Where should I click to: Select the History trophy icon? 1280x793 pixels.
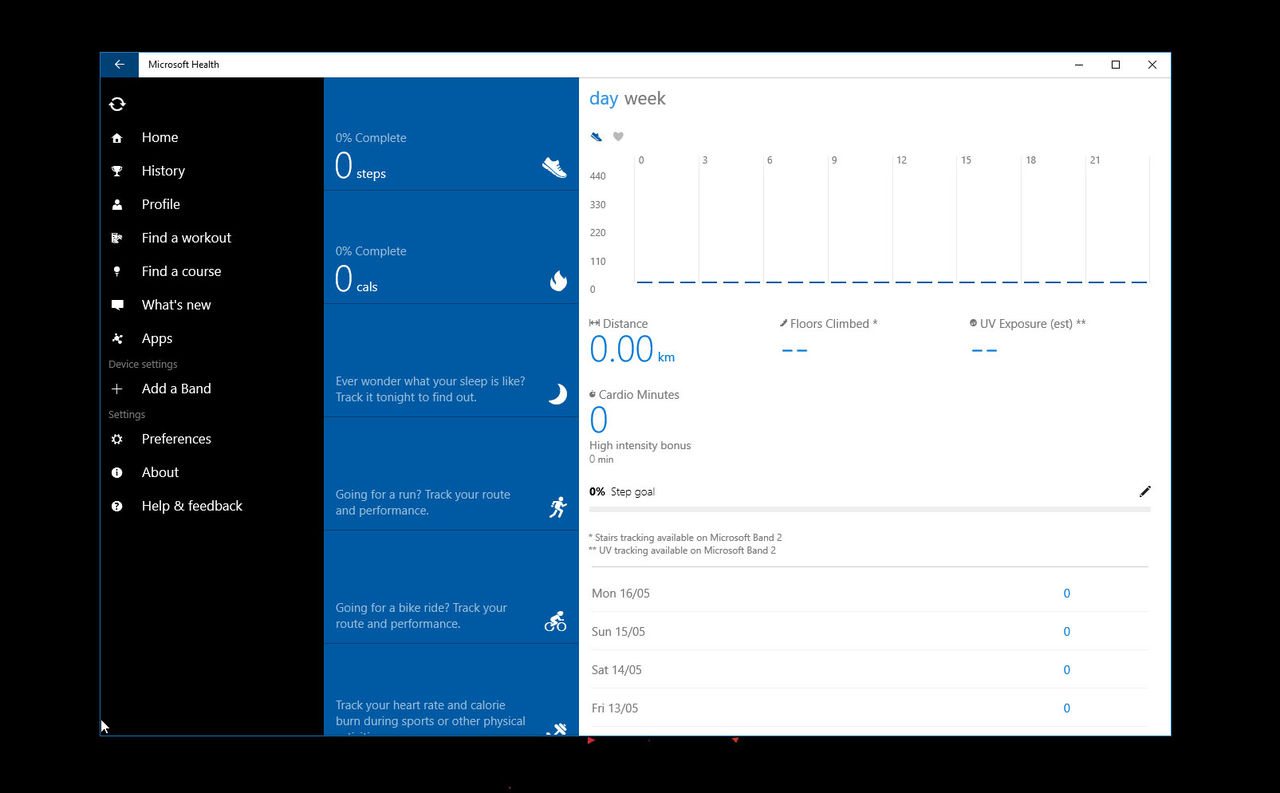[x=117, y=170]
